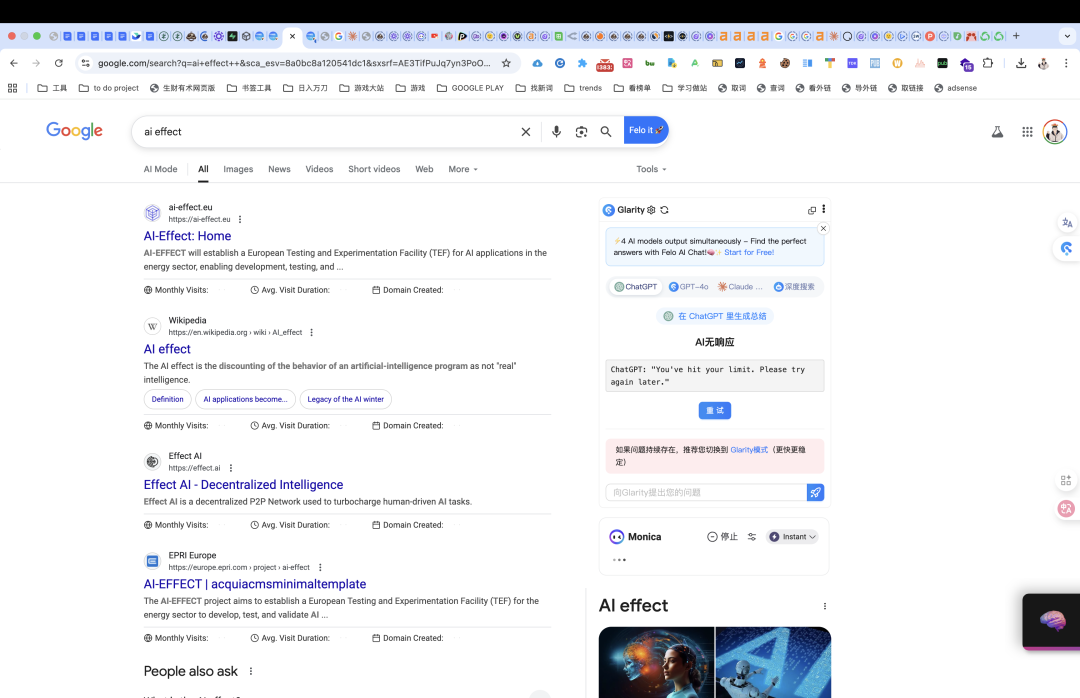Screen dimensions: 1080x698
Task: Click the woman AI face thumbnail
Action: pyautogui.click(x=656, y=662)
